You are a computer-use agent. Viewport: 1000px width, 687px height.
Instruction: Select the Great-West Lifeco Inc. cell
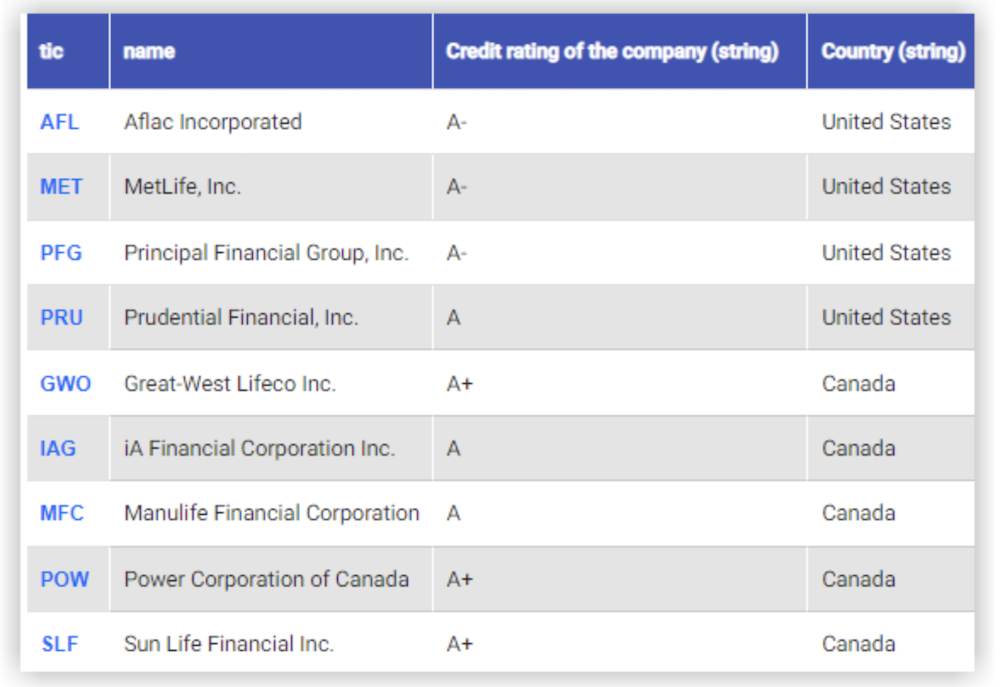click(230, 384)
